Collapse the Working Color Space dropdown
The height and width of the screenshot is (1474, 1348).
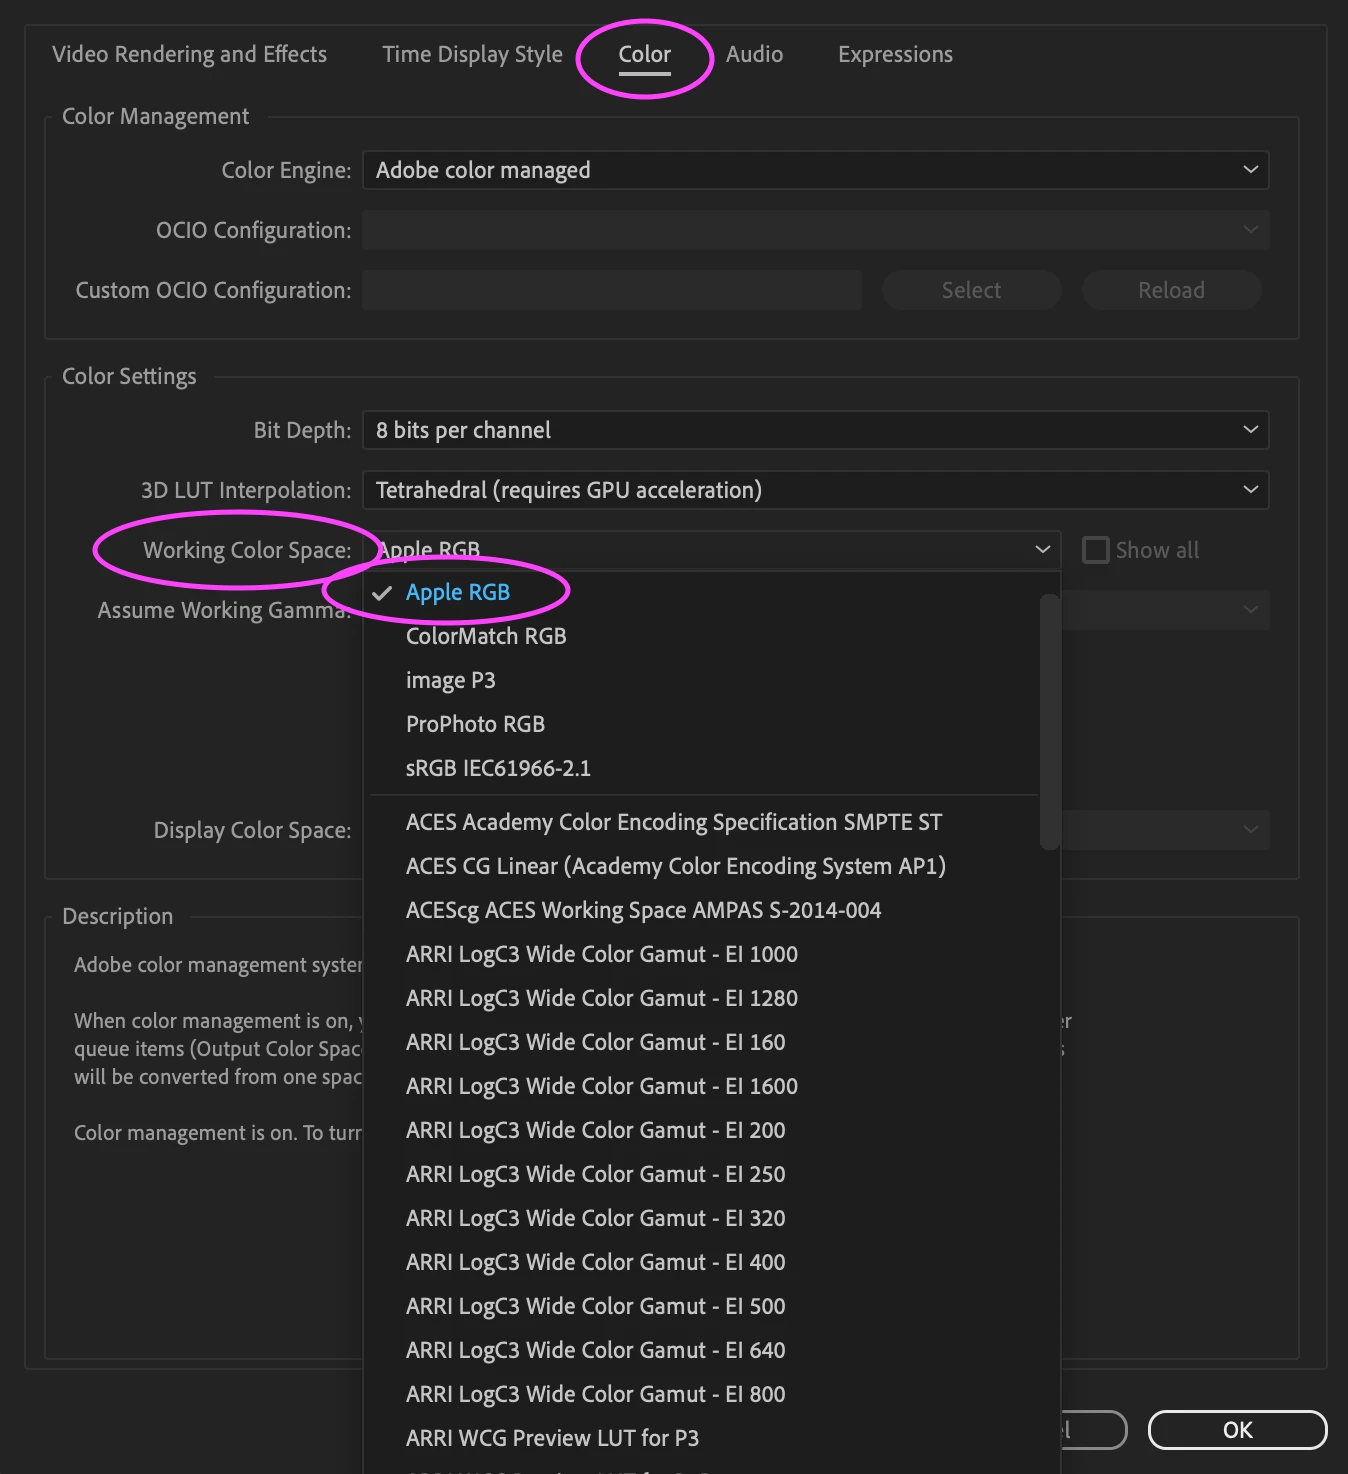[711, 550]
